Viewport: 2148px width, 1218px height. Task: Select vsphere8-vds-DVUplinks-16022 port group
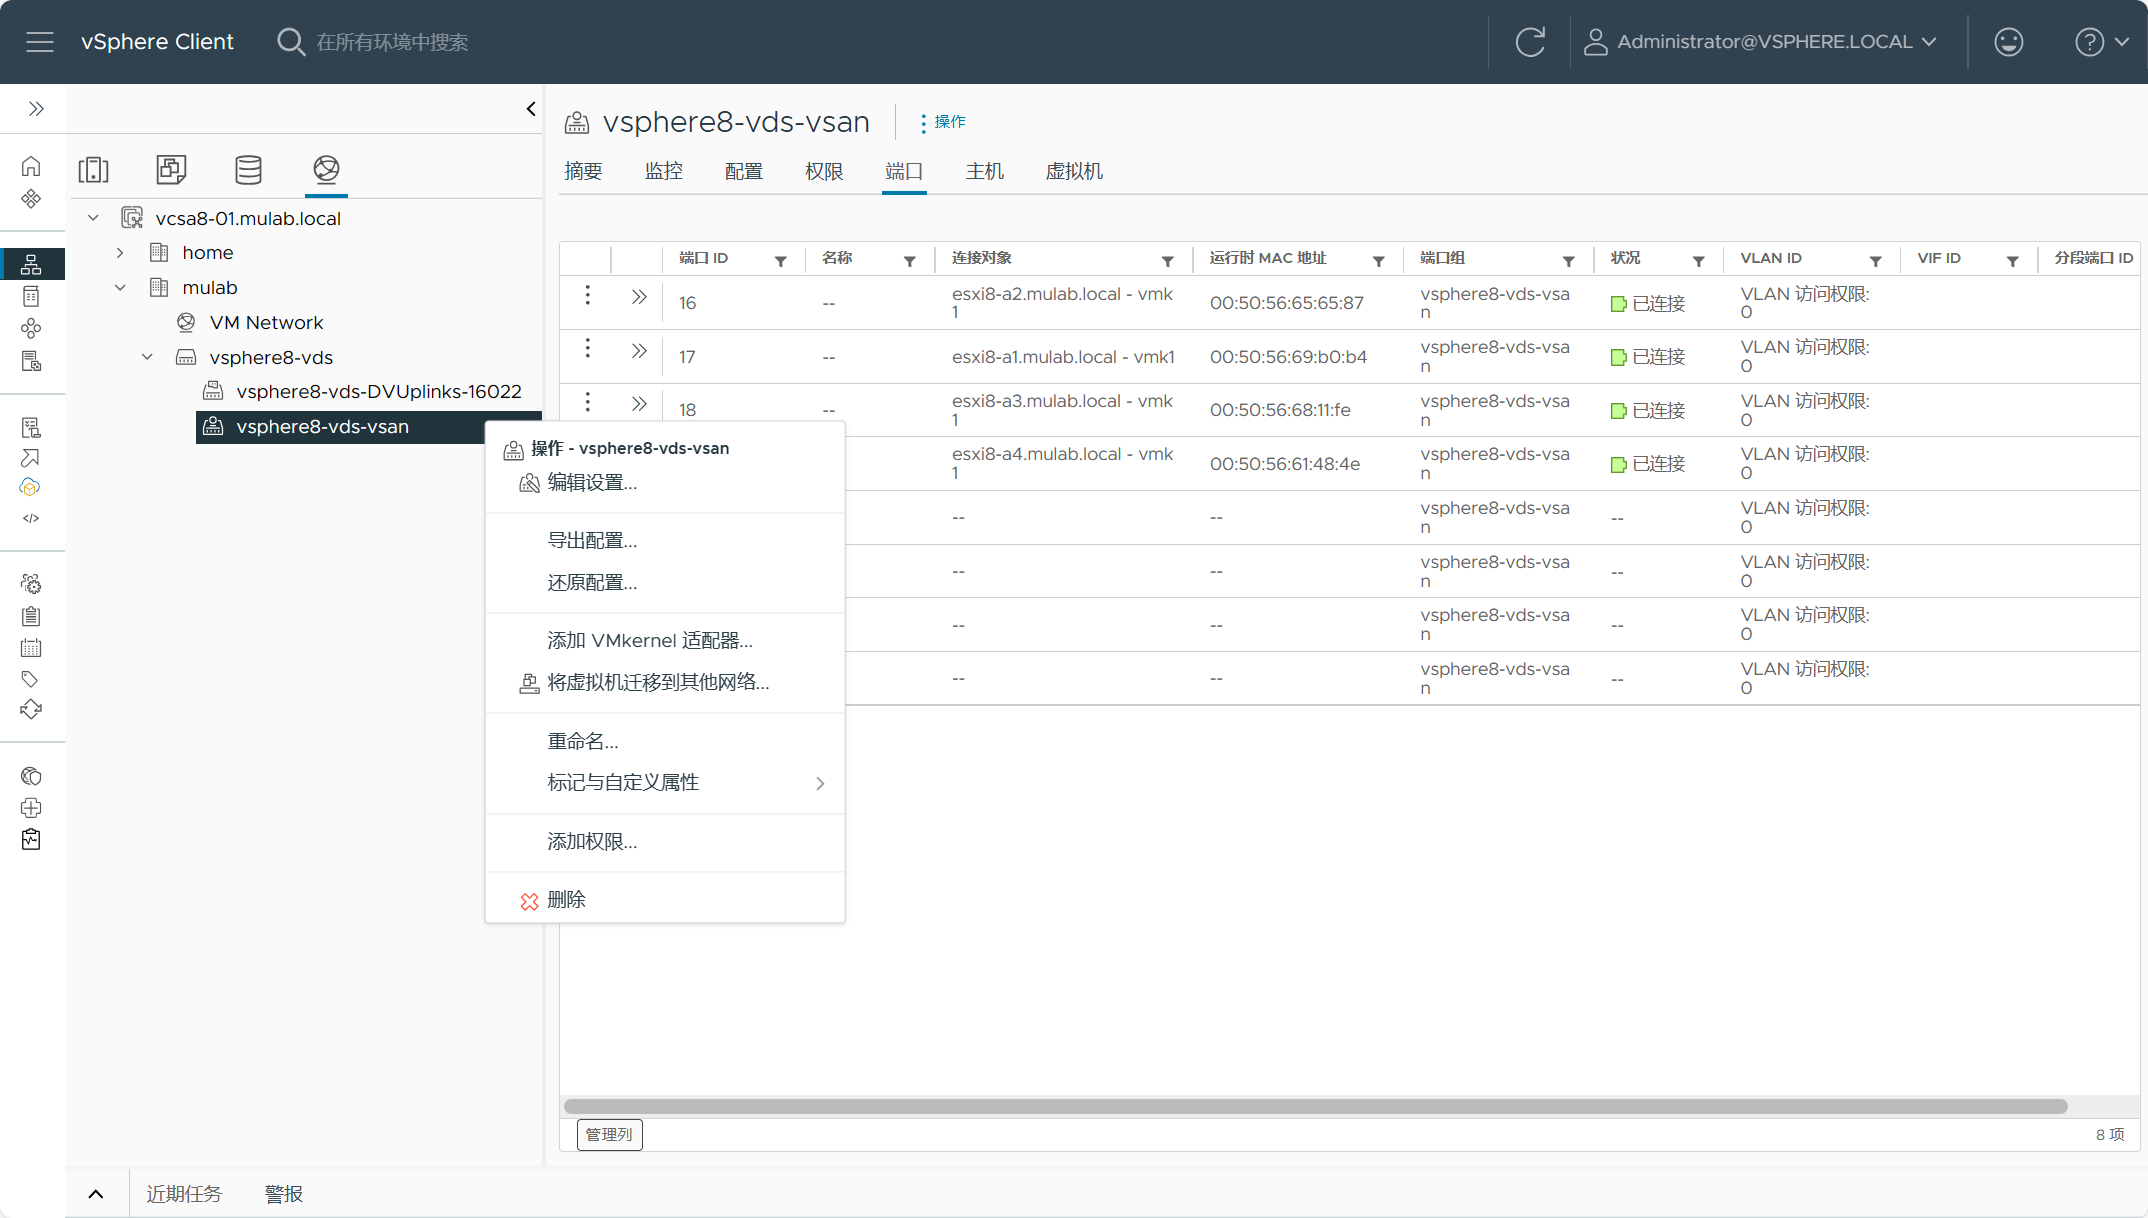pos(378,391)
